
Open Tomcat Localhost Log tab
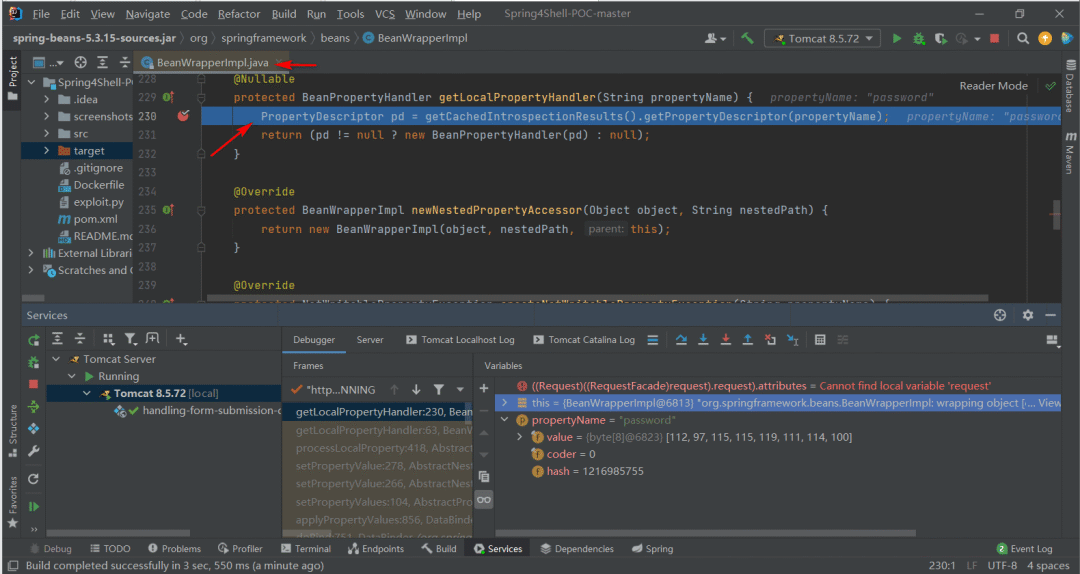click(x=460, y=340)
